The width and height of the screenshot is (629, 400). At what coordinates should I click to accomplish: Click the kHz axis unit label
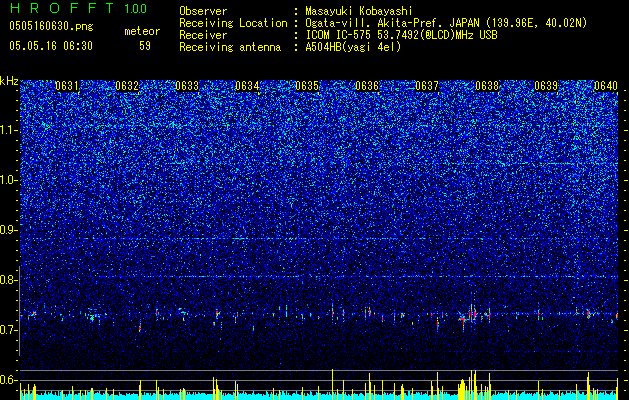coord(9,81)
